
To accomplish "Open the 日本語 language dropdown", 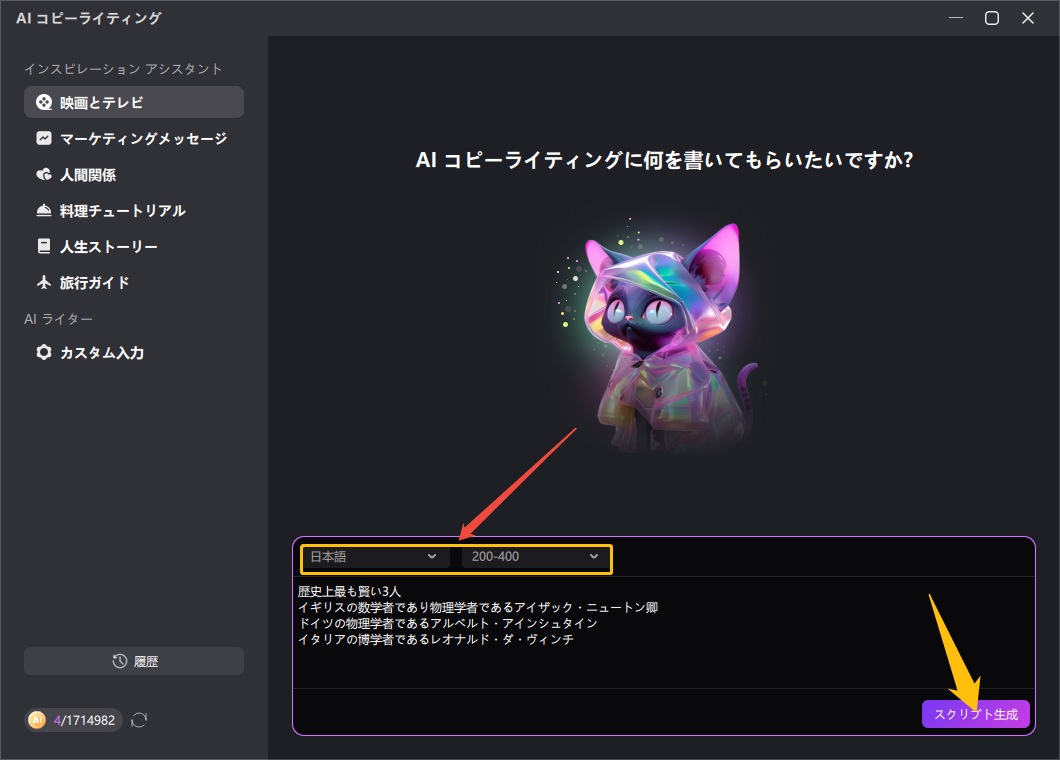I will [373, 556].
